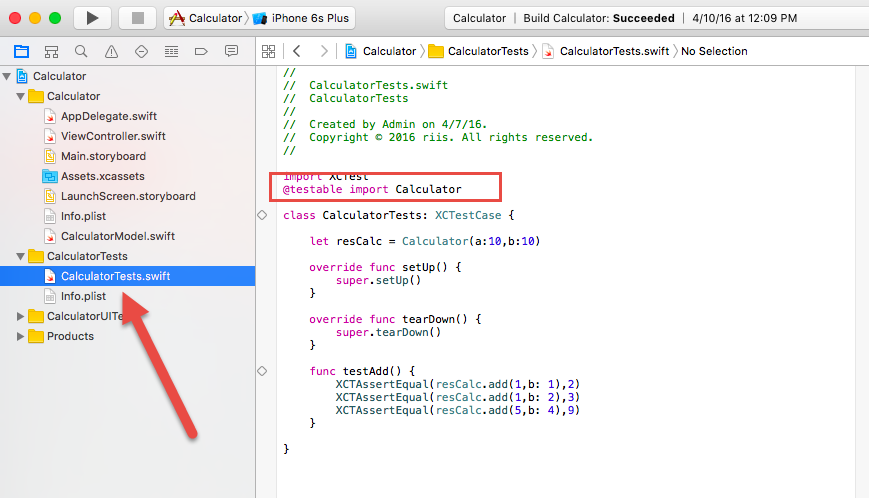Click the Main.storyboard file icon

(50, 156)
